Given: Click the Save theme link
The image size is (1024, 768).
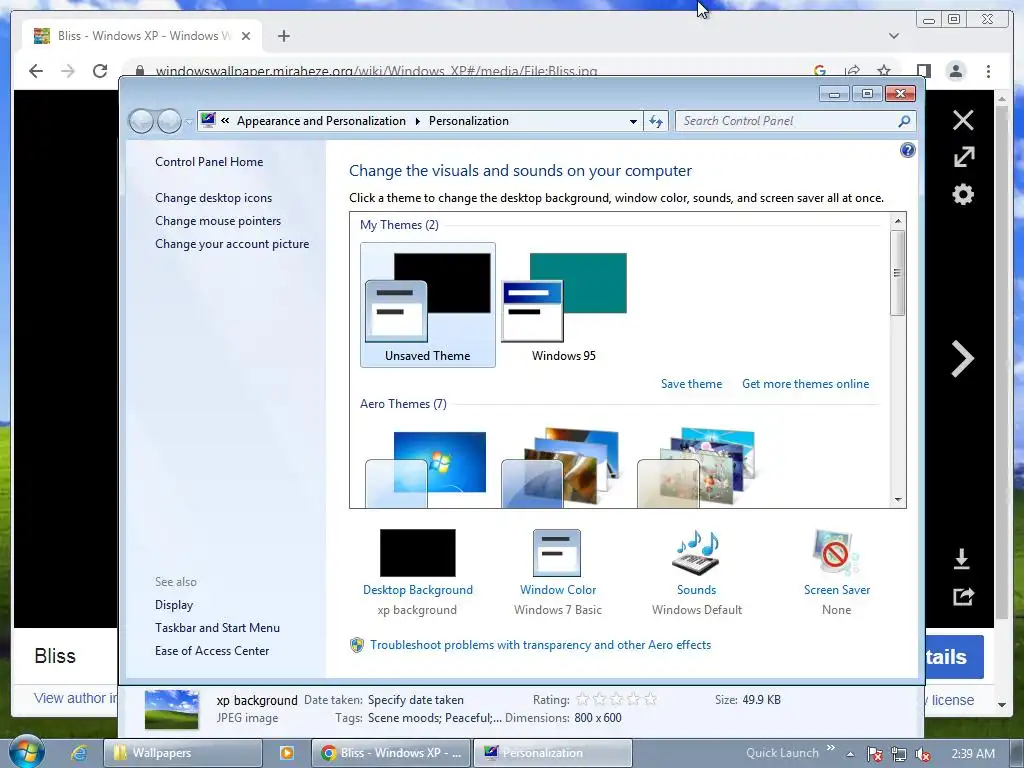Looking at the screenshot, I should click(691, 384).
